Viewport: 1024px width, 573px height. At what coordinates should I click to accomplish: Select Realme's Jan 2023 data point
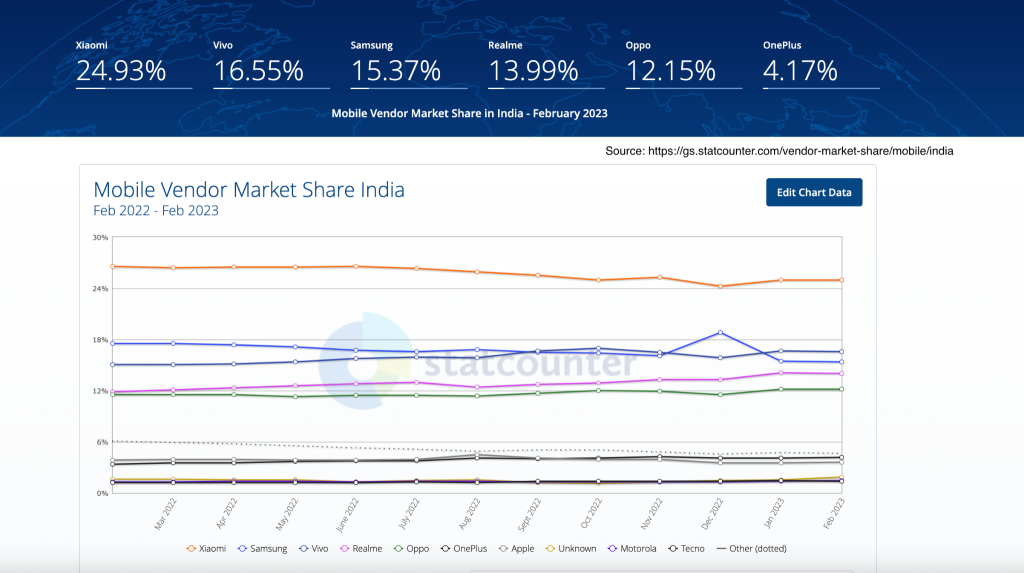click(781, 373)
